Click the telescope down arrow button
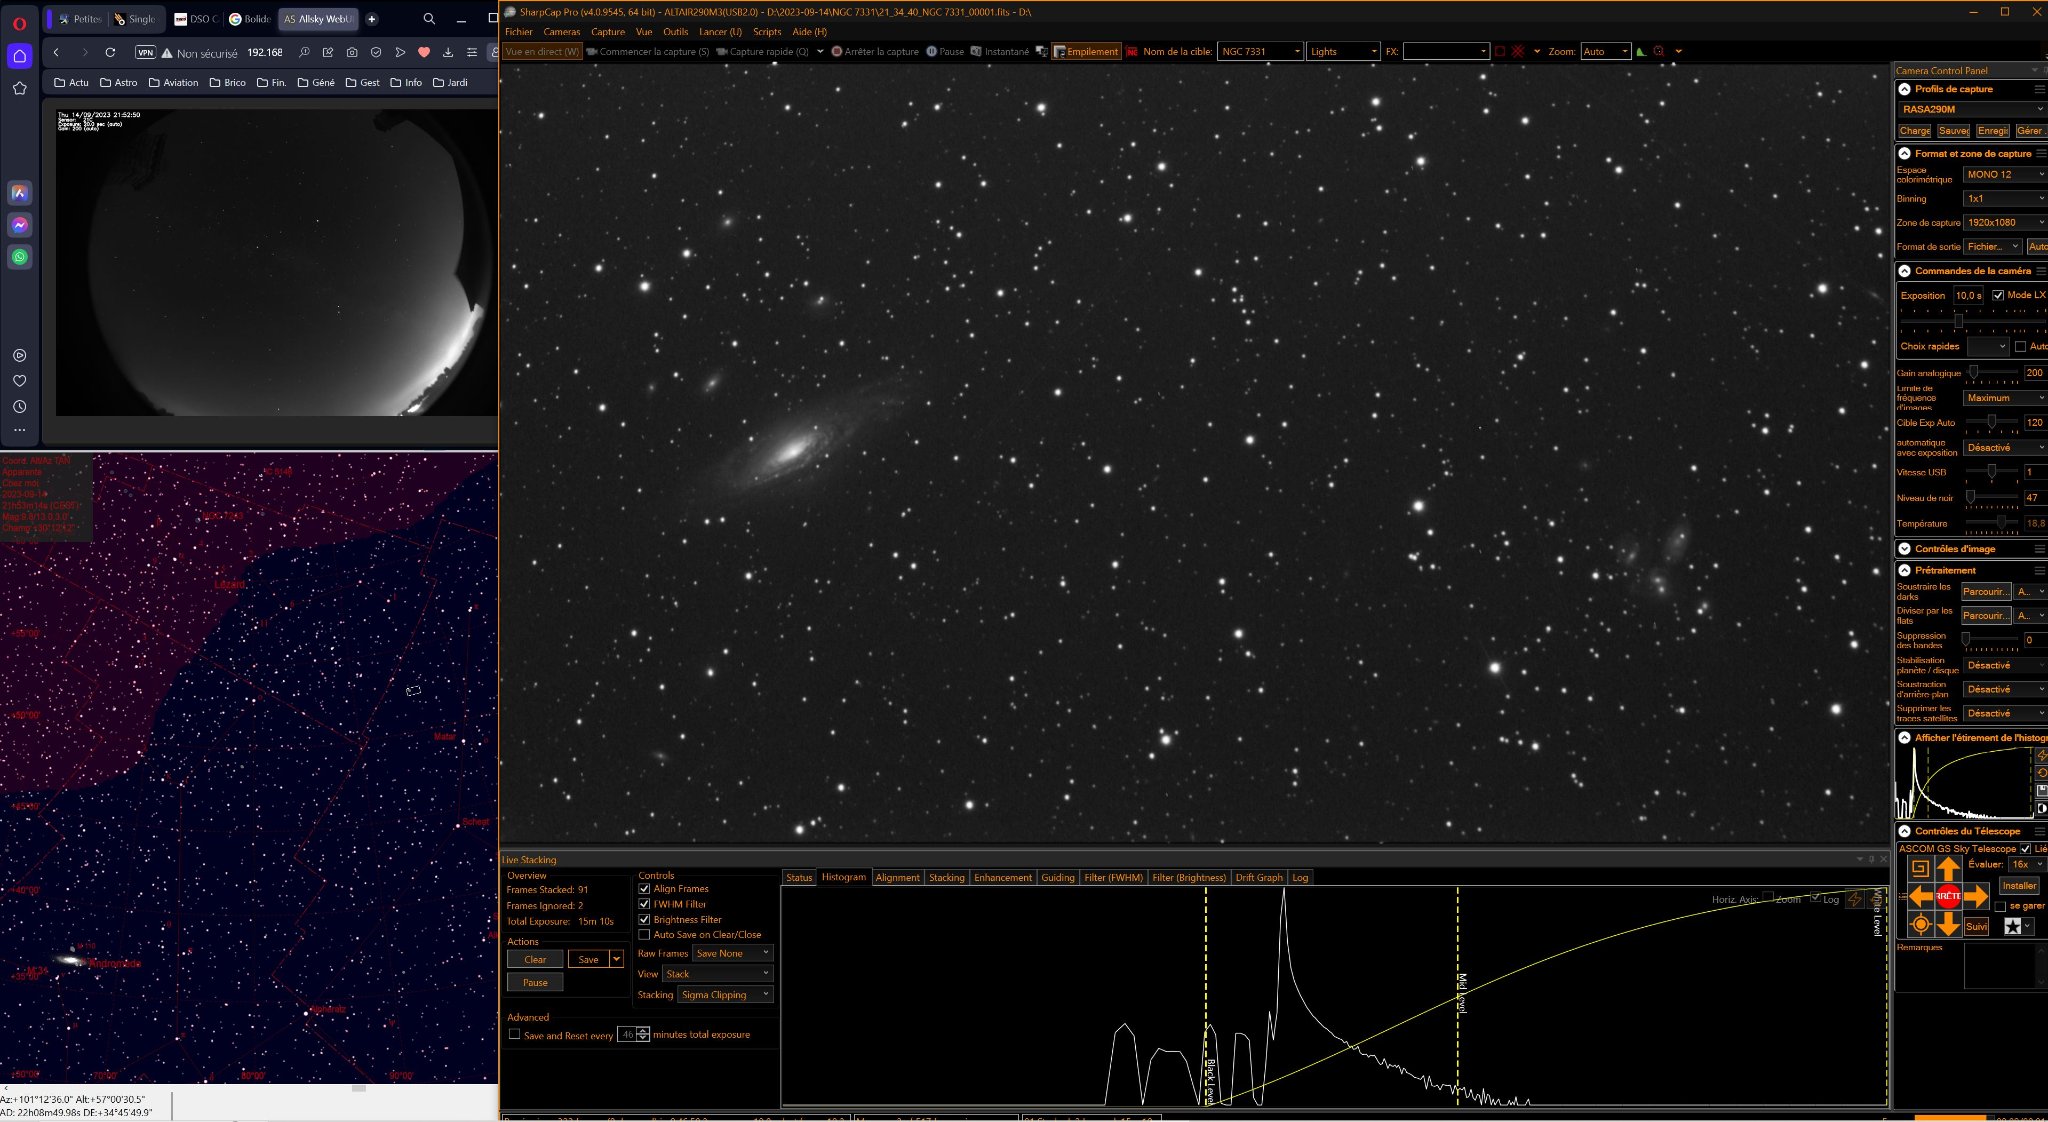The width and height of the screenshot is (2048, 1122). coord(1948,925)
